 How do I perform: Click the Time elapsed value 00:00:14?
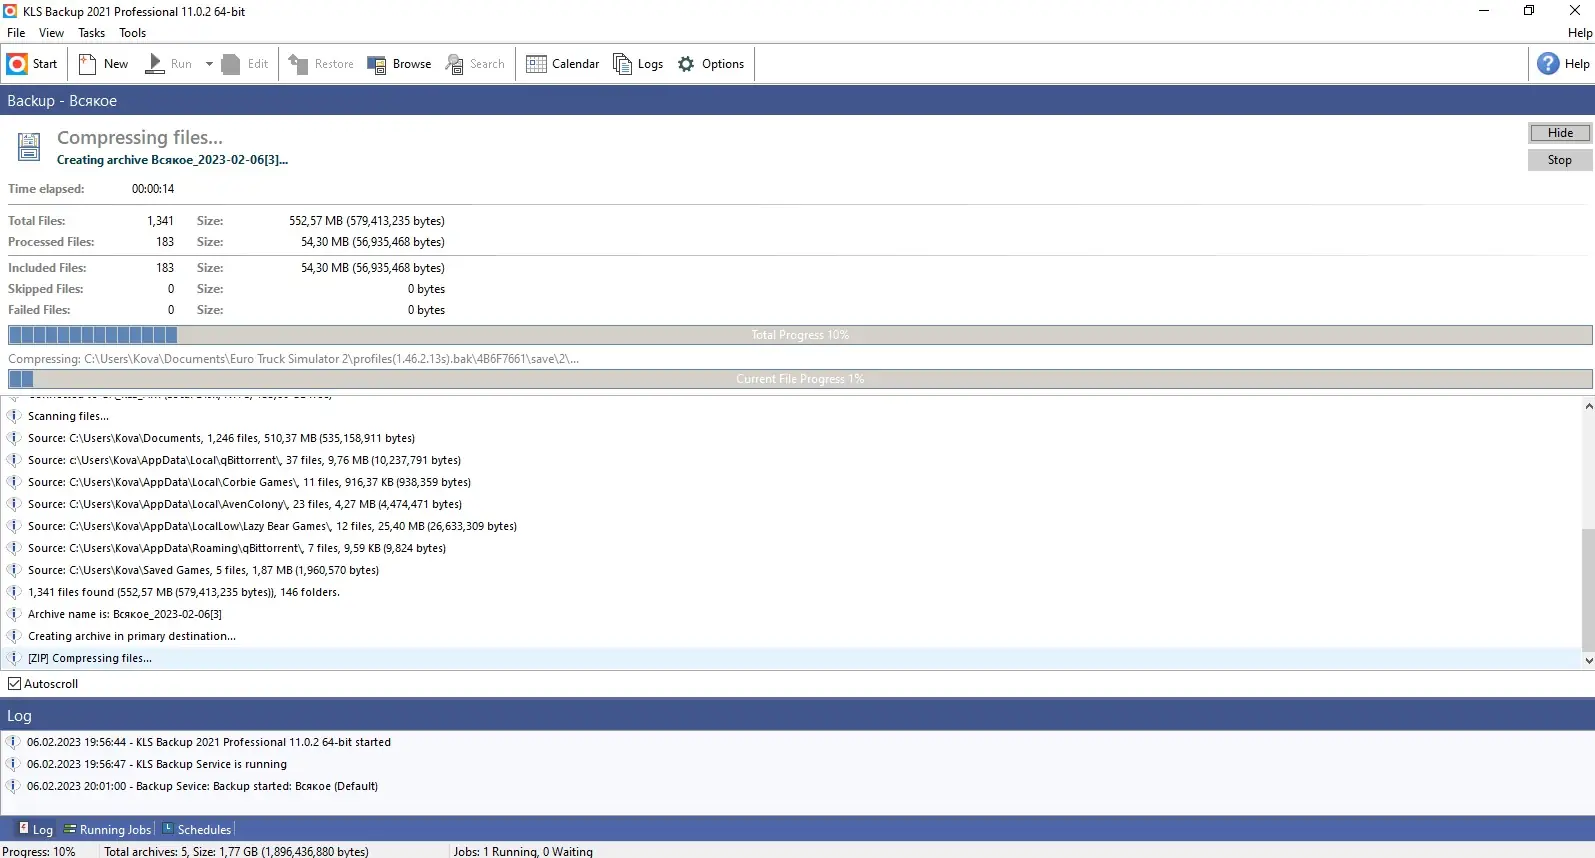pyautogui.click(x=153, y=189)
